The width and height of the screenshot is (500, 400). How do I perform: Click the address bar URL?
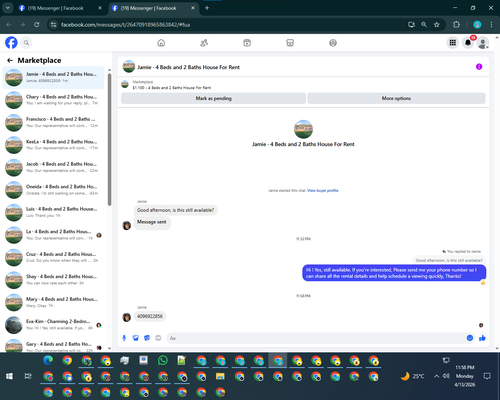pos(125,25)
